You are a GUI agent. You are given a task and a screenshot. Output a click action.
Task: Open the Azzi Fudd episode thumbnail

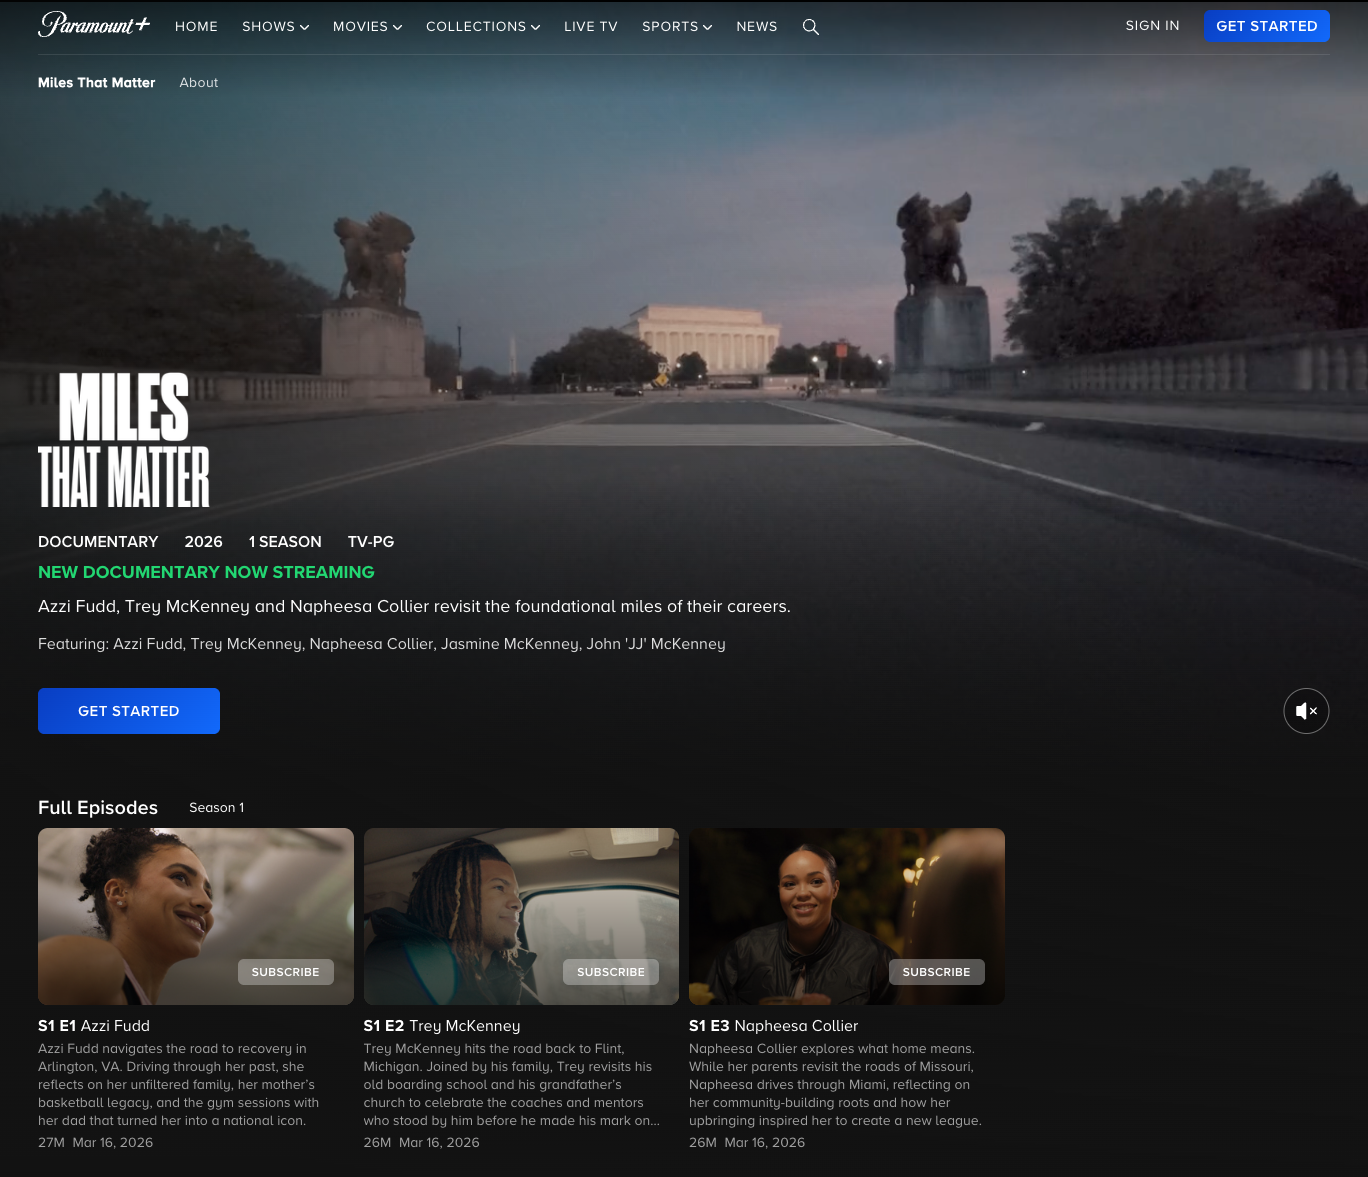tap(196, 916)
